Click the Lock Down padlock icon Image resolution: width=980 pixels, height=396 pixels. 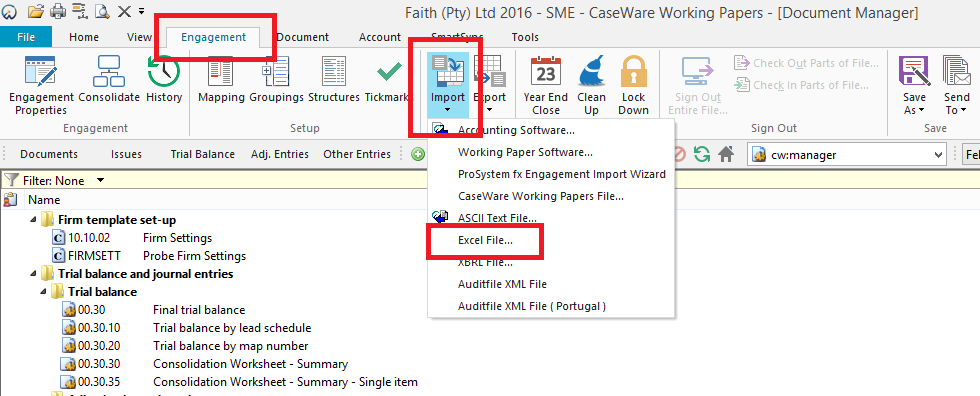click(634, 72)
